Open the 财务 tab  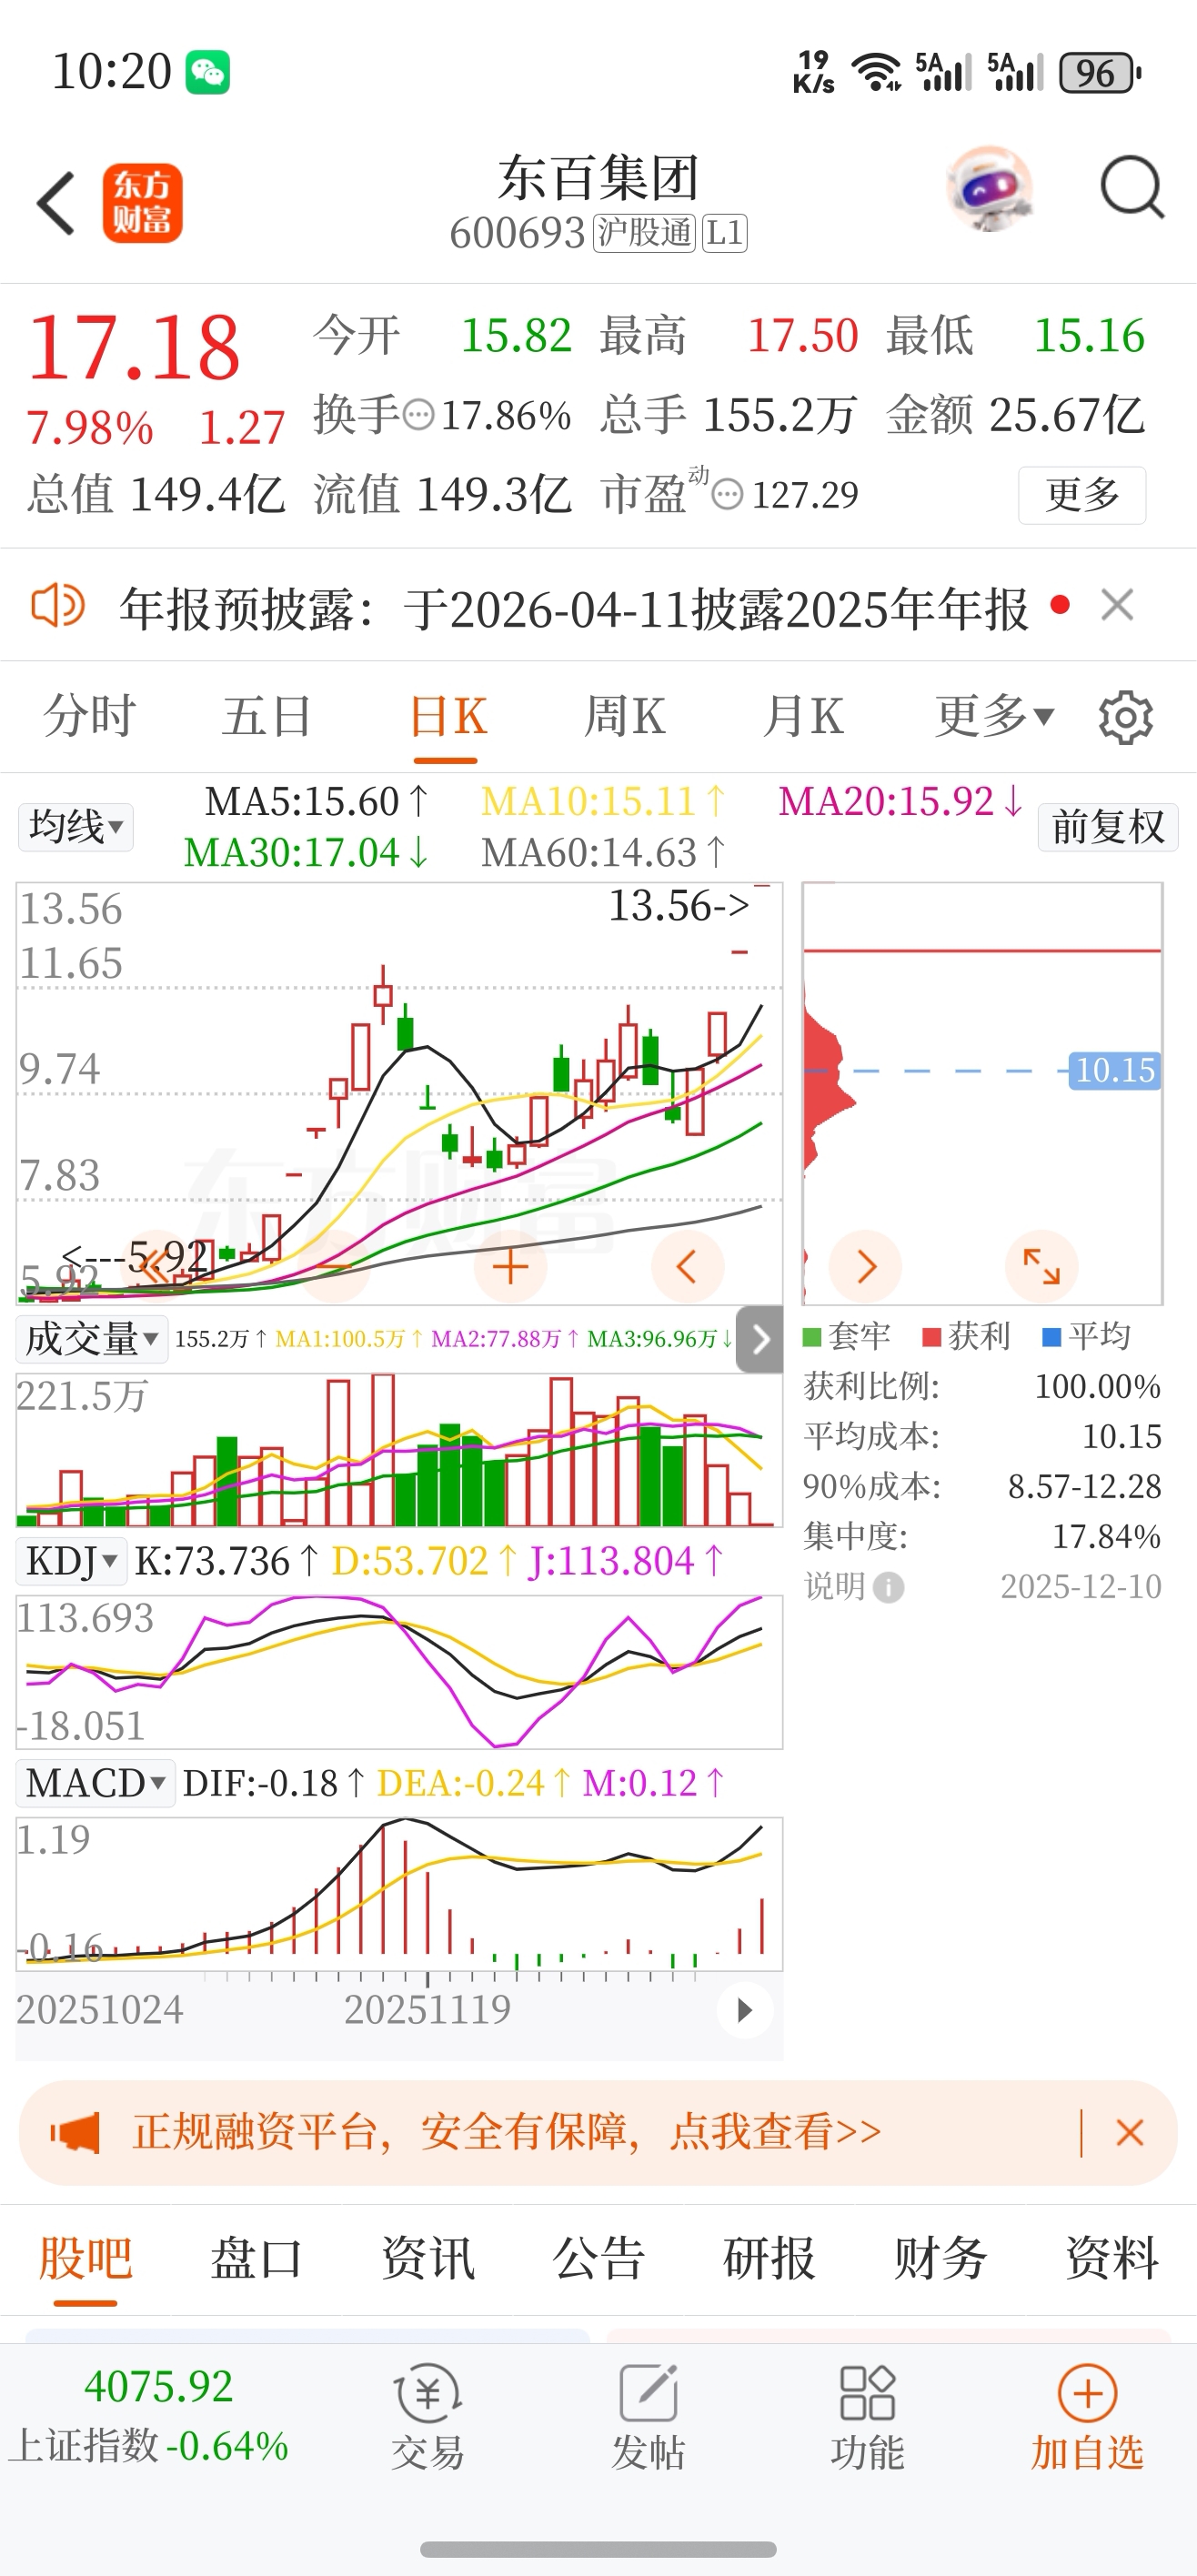click(941, 2259)
